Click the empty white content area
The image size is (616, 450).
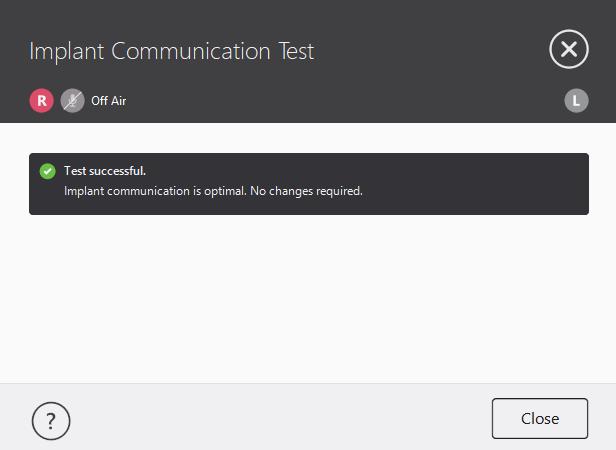pos(308,300)
